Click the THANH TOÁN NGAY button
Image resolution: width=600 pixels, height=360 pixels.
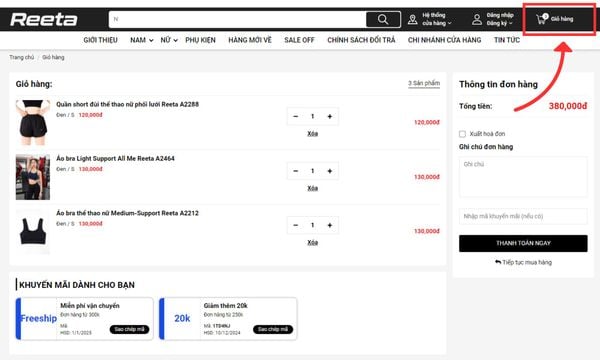523,243
